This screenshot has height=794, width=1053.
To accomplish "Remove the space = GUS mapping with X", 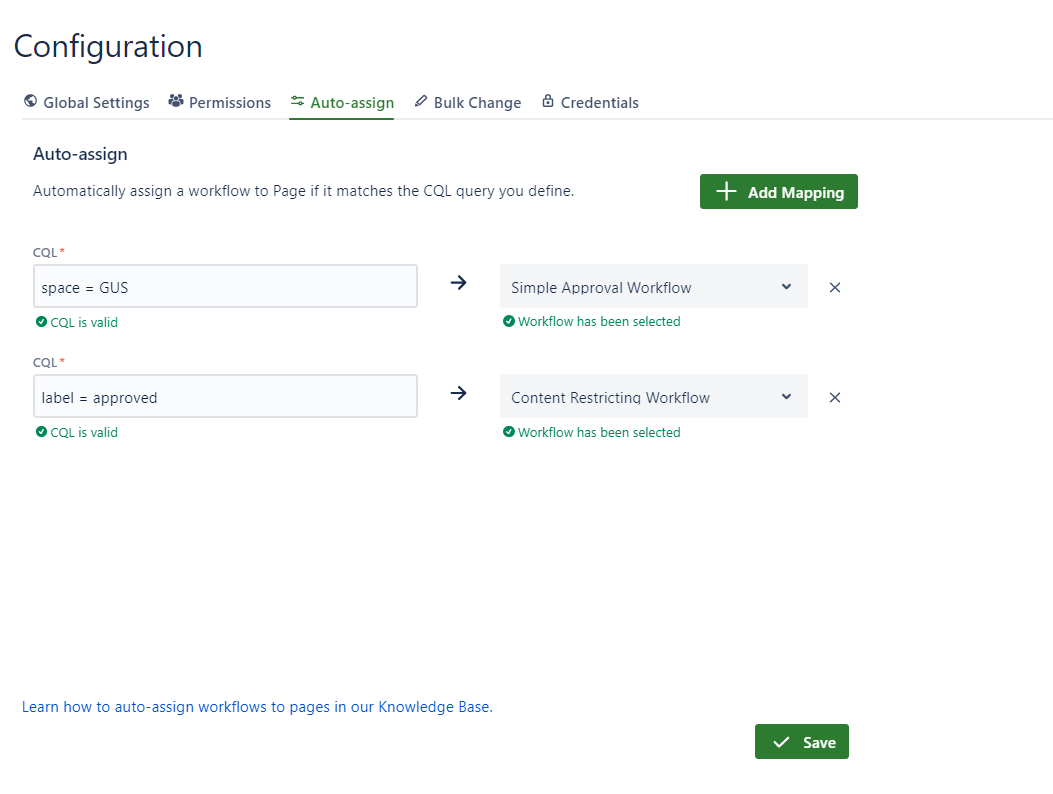I will pyautogui.click(x=835, y=288).
